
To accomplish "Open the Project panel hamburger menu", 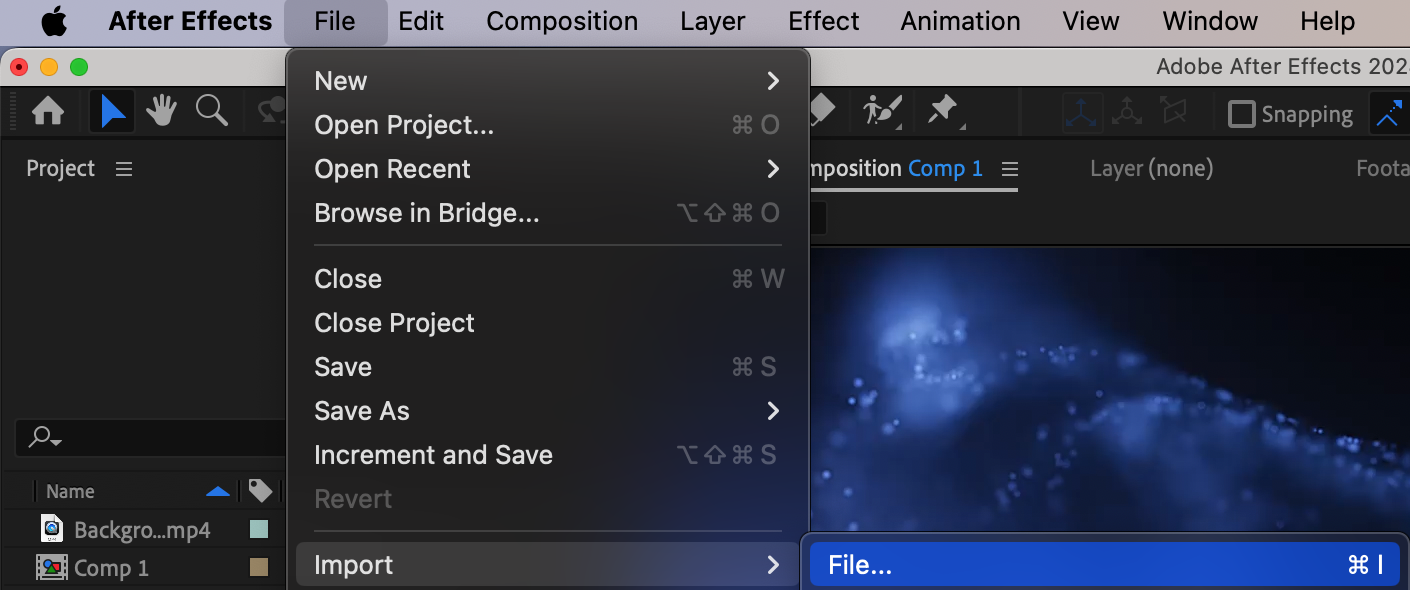I will coord(124,169).
